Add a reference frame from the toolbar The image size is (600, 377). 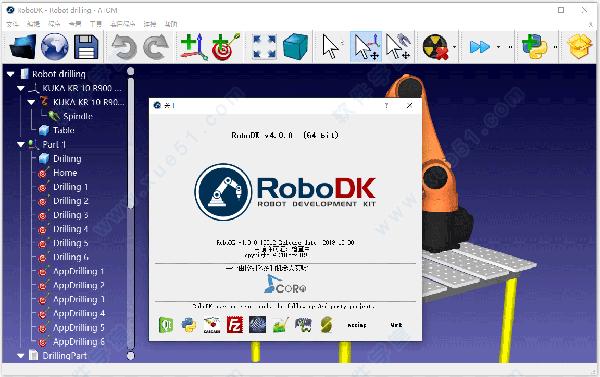click(194, 47)
